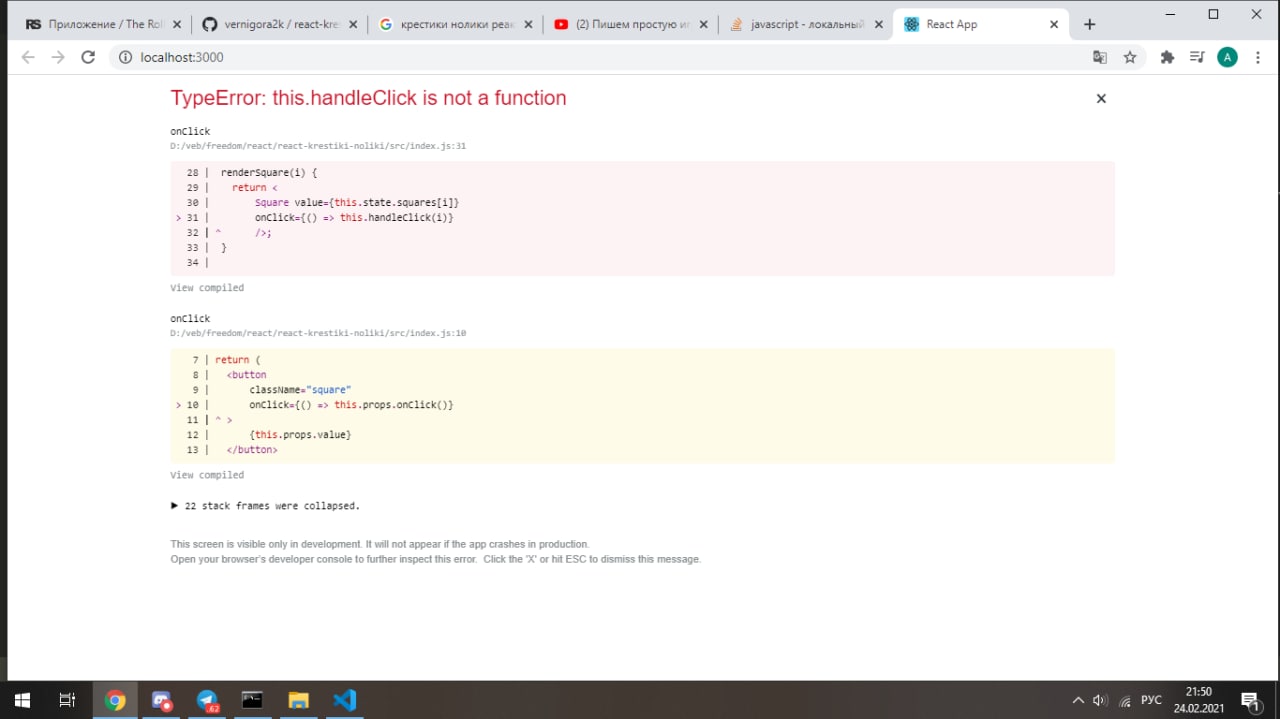Click View compiled under the first snippet
The width and height of the screenshot is (1280, 719).
[x=207, y=288]
